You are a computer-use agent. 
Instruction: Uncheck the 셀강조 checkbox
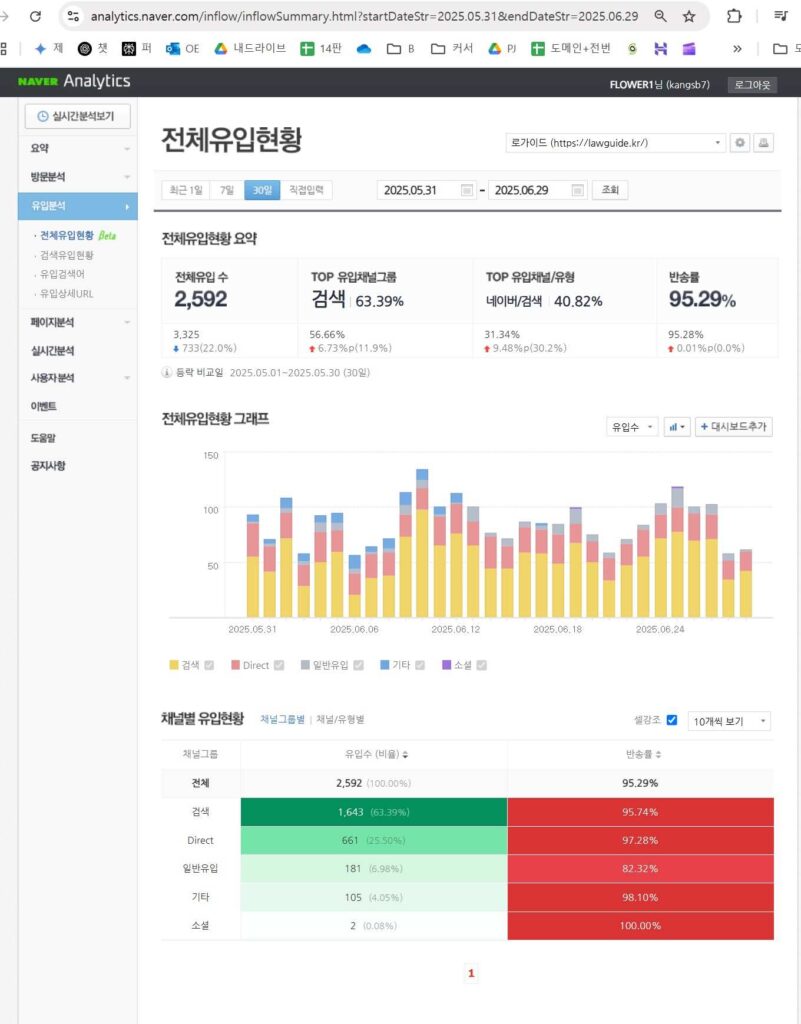coord(672,720)
